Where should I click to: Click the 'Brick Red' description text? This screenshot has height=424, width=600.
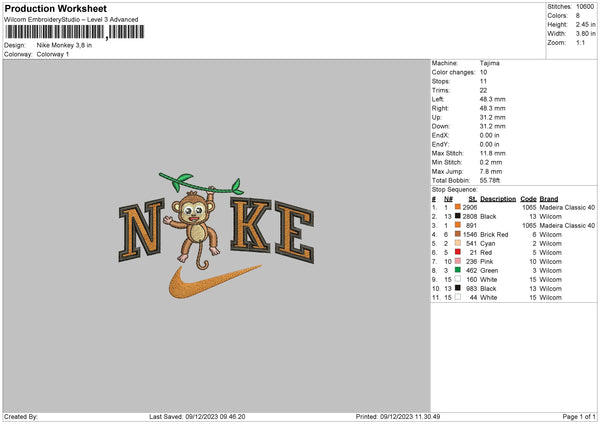pyautogui.click(x=494, y=235)
